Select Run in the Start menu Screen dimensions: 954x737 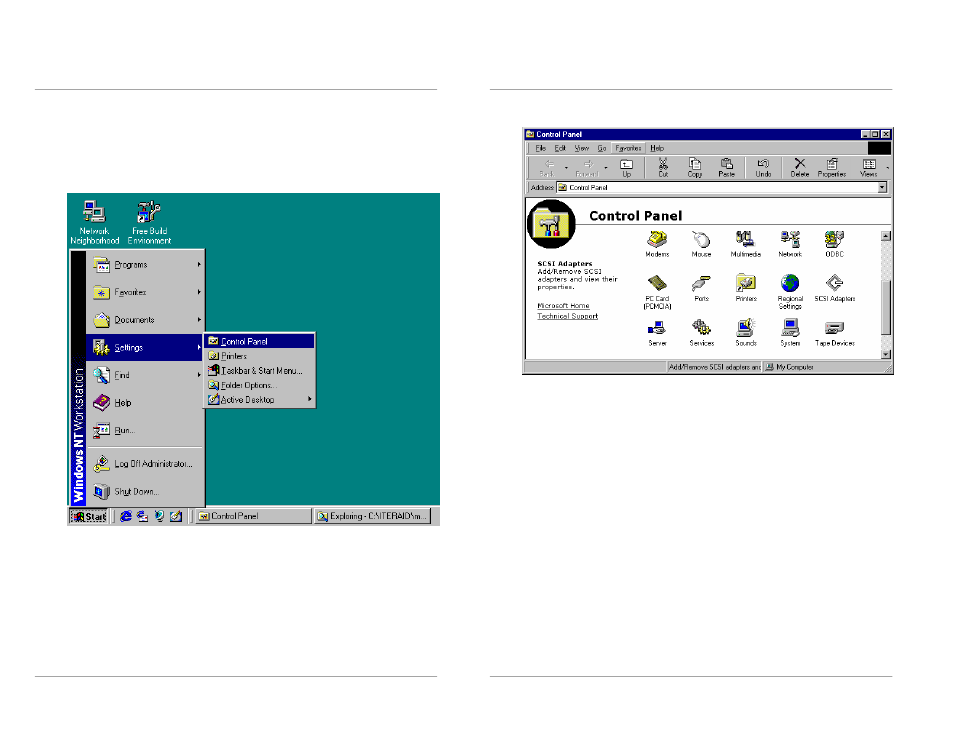pos(145,430)
